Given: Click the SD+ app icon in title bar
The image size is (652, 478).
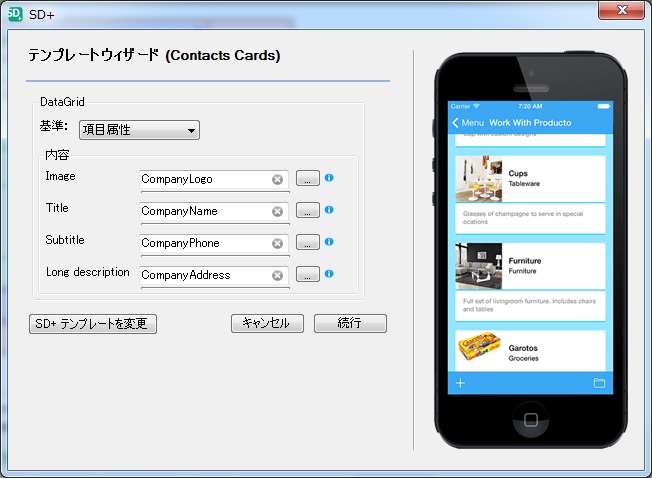Looking at the screenshot, I should (15, 14).
